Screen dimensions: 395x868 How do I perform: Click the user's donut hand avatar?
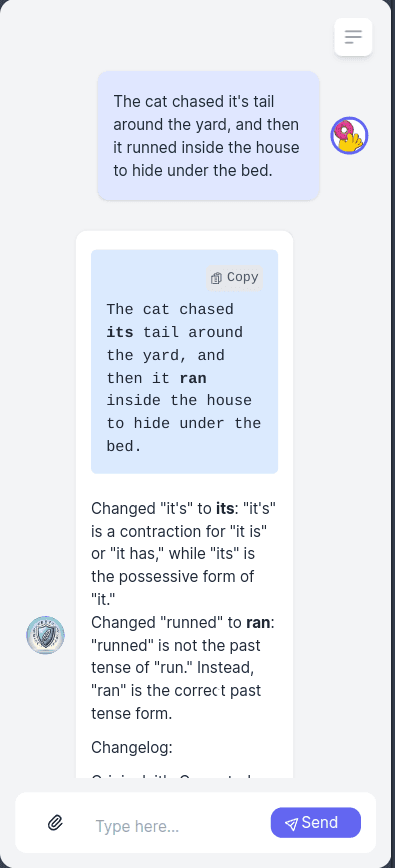pos(349,136)
